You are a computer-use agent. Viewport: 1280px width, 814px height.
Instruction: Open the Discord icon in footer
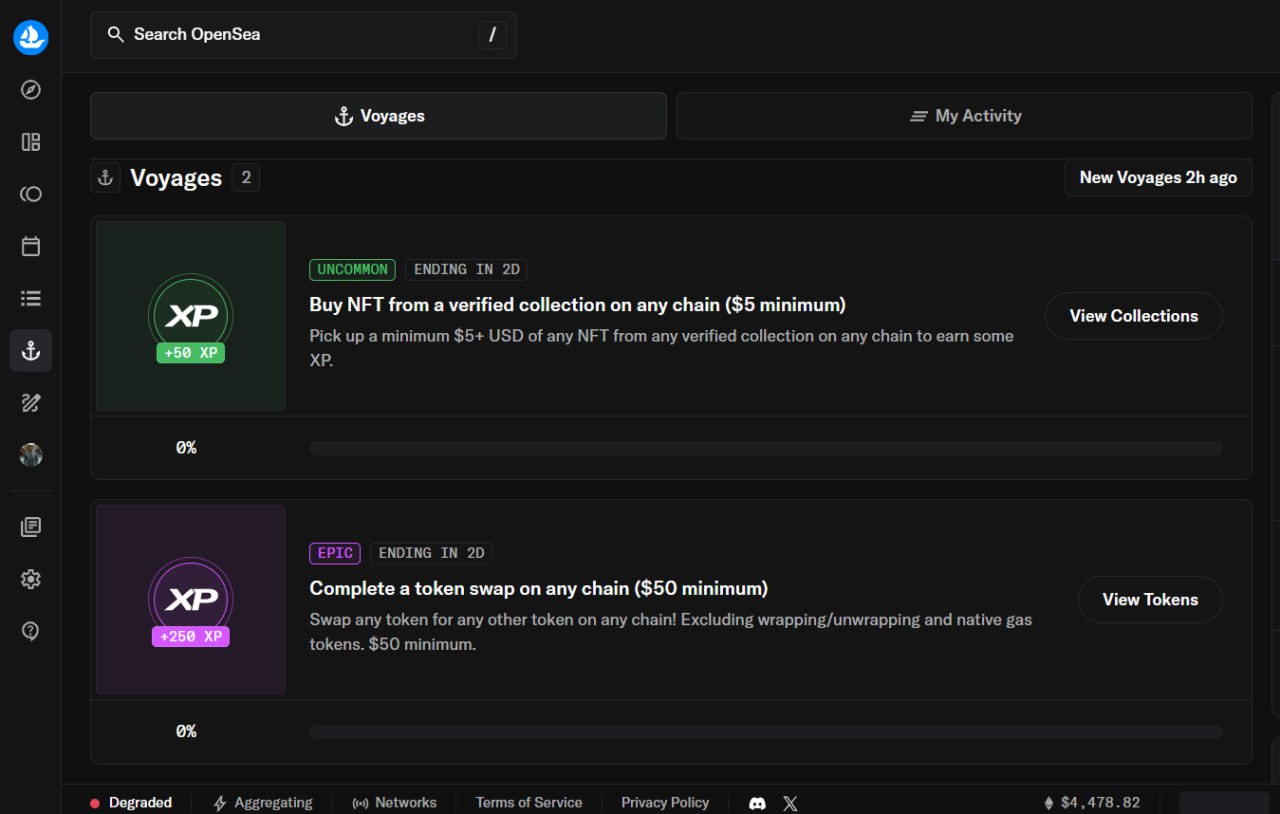[x=757, y=803]
